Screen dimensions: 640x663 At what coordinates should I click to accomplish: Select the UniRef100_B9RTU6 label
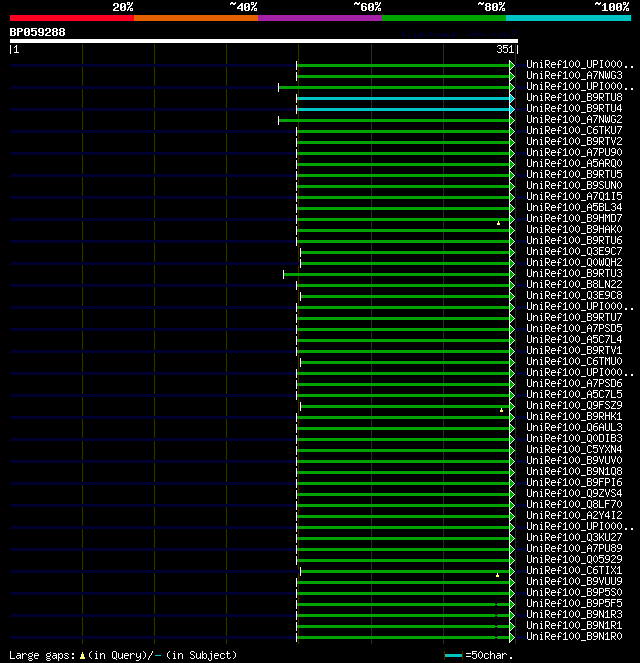[574, 240]
